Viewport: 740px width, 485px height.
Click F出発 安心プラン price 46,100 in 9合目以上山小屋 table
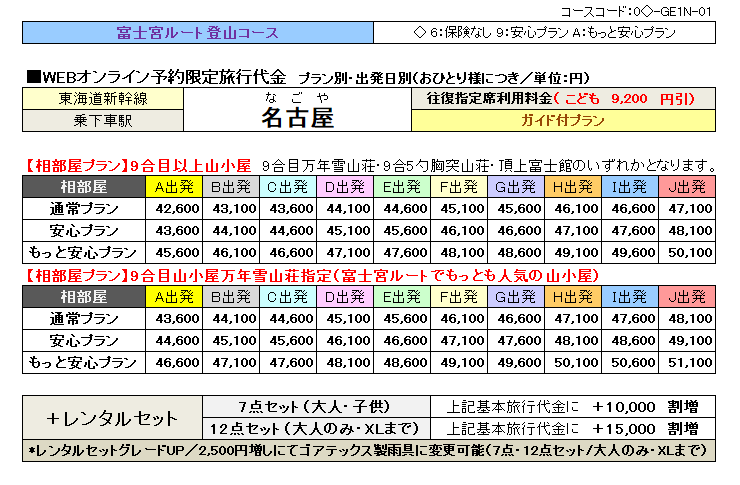pos(462,231)
